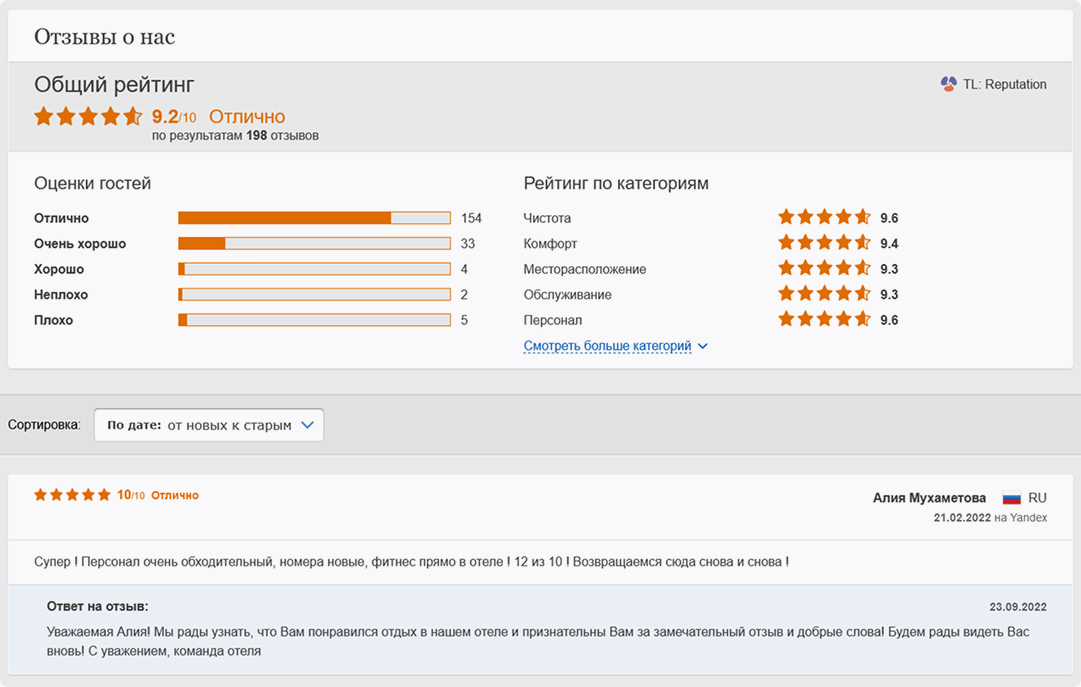This screenshot has width=1081, height=687.
Task: Click the TL: Reputation logo icon
Action: click(x=949, y=84)
